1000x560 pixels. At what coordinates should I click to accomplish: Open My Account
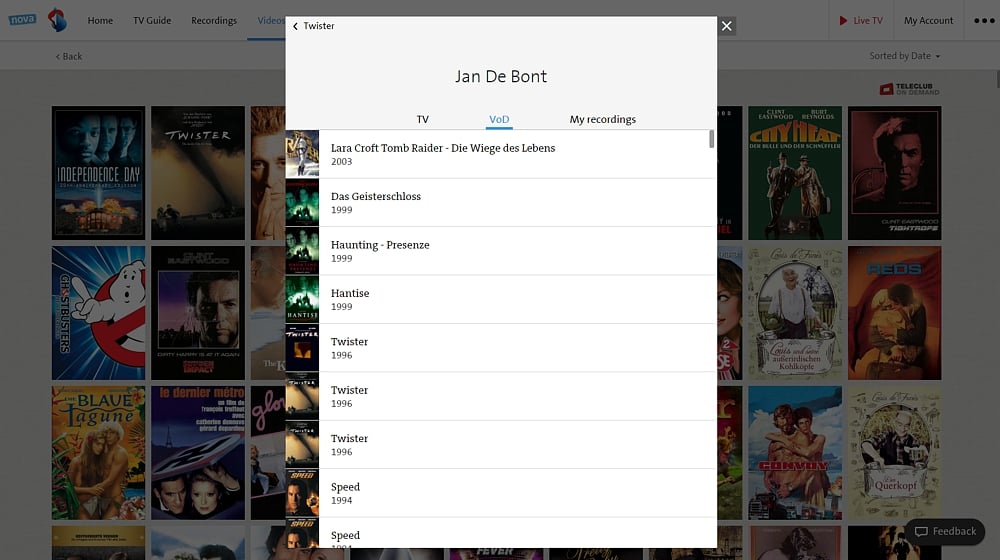tap(928, 20)
